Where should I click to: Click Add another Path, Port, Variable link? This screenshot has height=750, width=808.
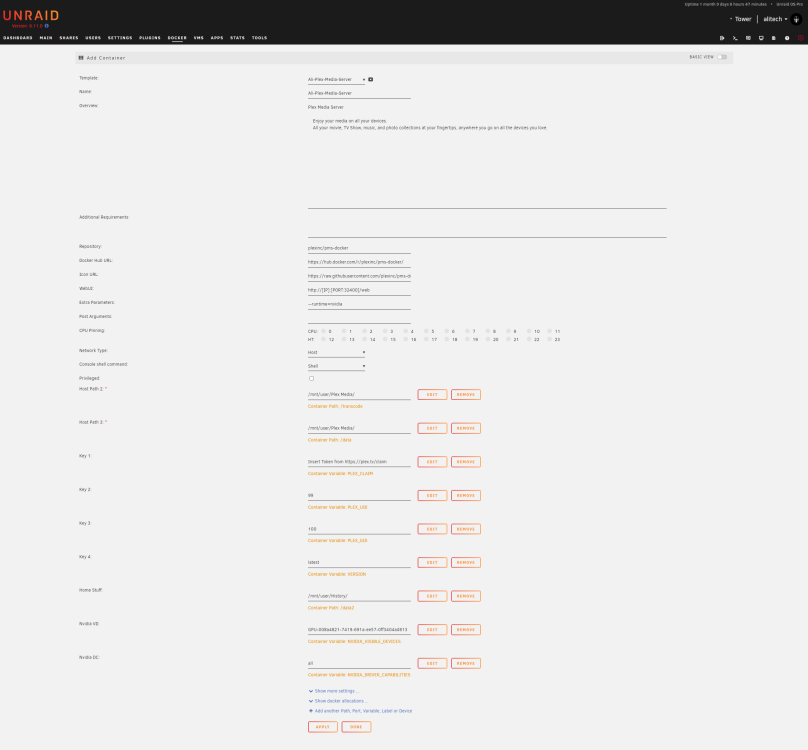tap(363, 711)
